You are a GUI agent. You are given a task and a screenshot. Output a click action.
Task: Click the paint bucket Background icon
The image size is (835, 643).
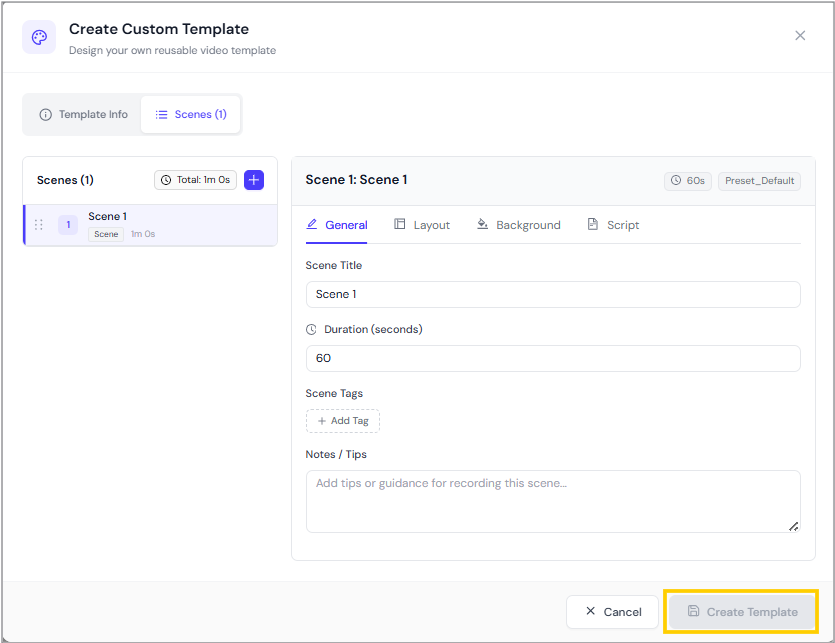(x=483, y=225)
